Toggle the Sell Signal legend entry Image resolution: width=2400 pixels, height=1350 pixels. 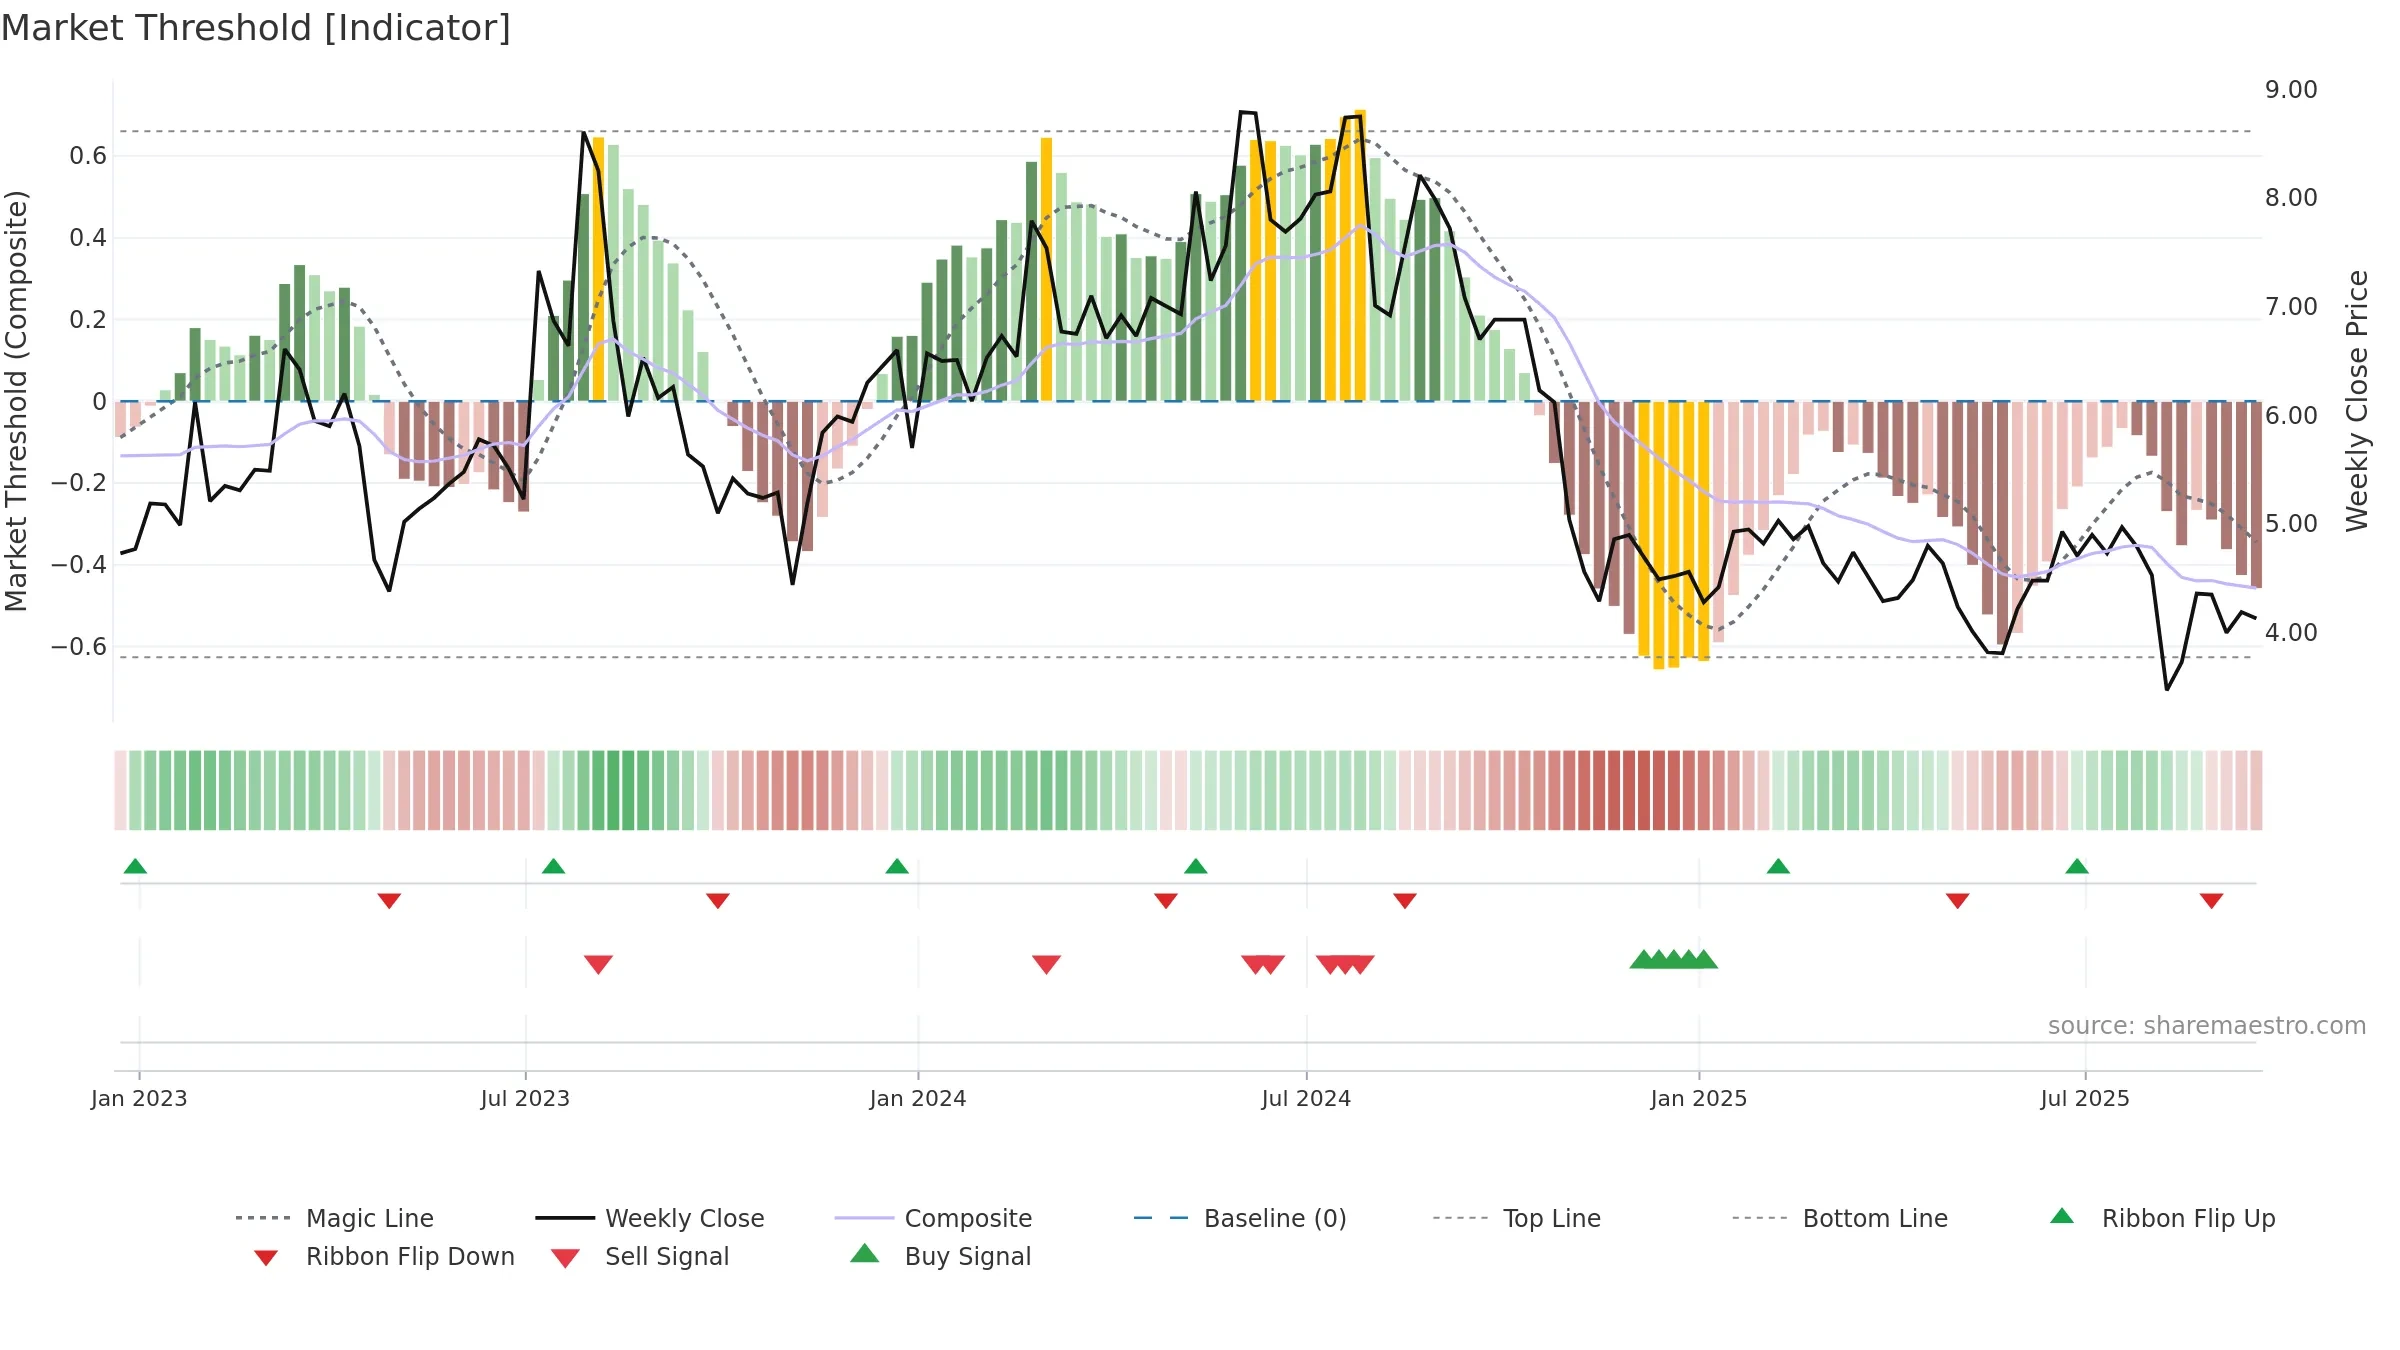640,1257
